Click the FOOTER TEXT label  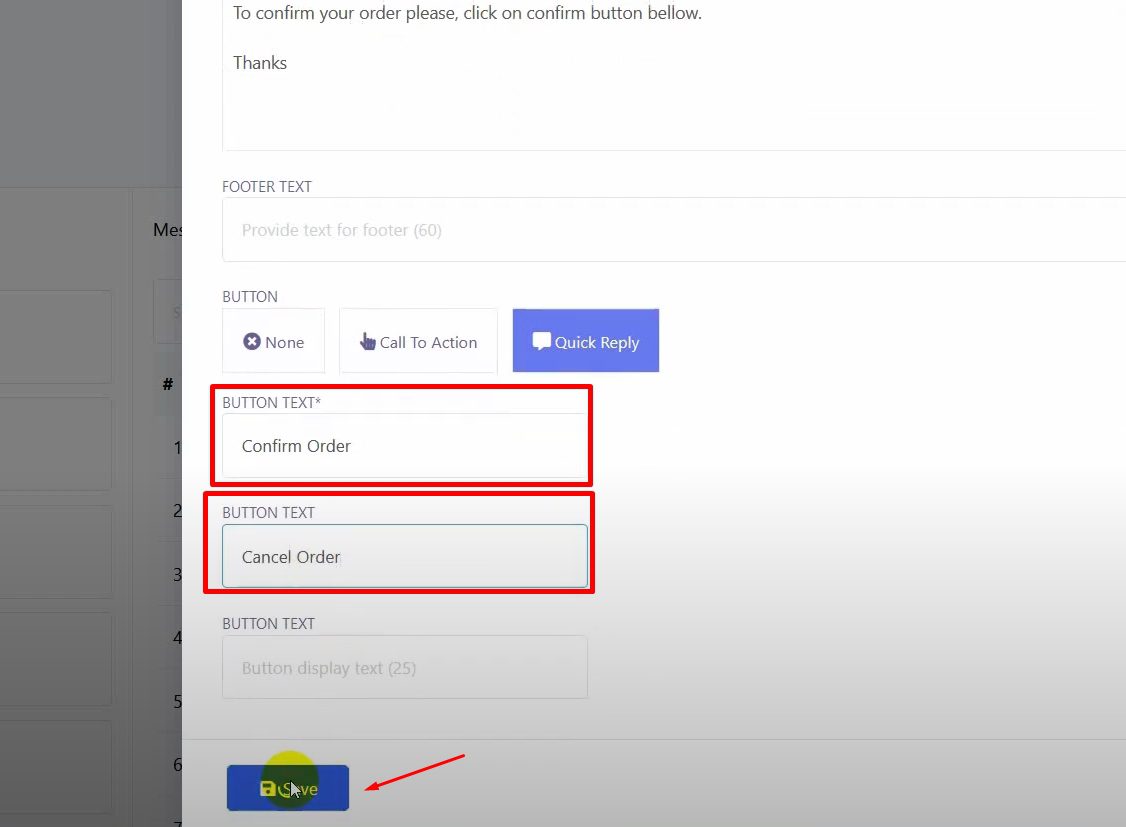[x=267, y=187]
